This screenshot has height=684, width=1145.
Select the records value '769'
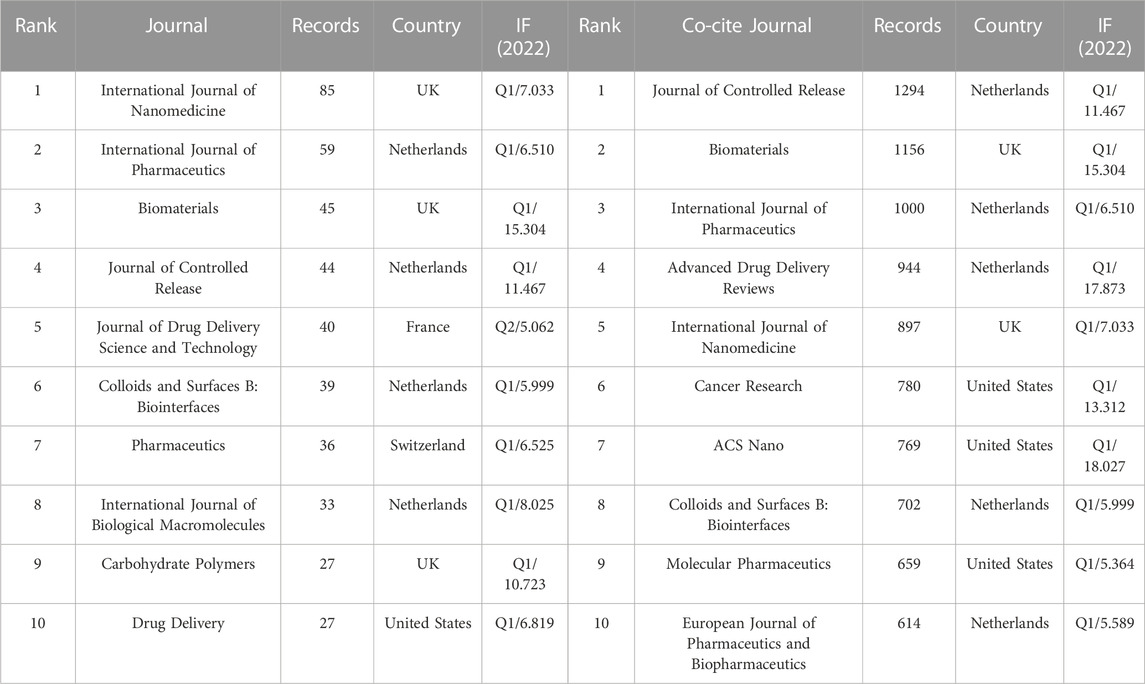pos(908,445)
